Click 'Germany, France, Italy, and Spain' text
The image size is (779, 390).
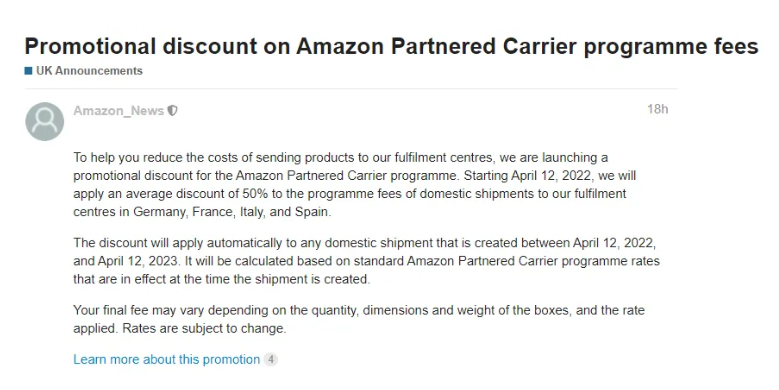click(x=231, y=212)
